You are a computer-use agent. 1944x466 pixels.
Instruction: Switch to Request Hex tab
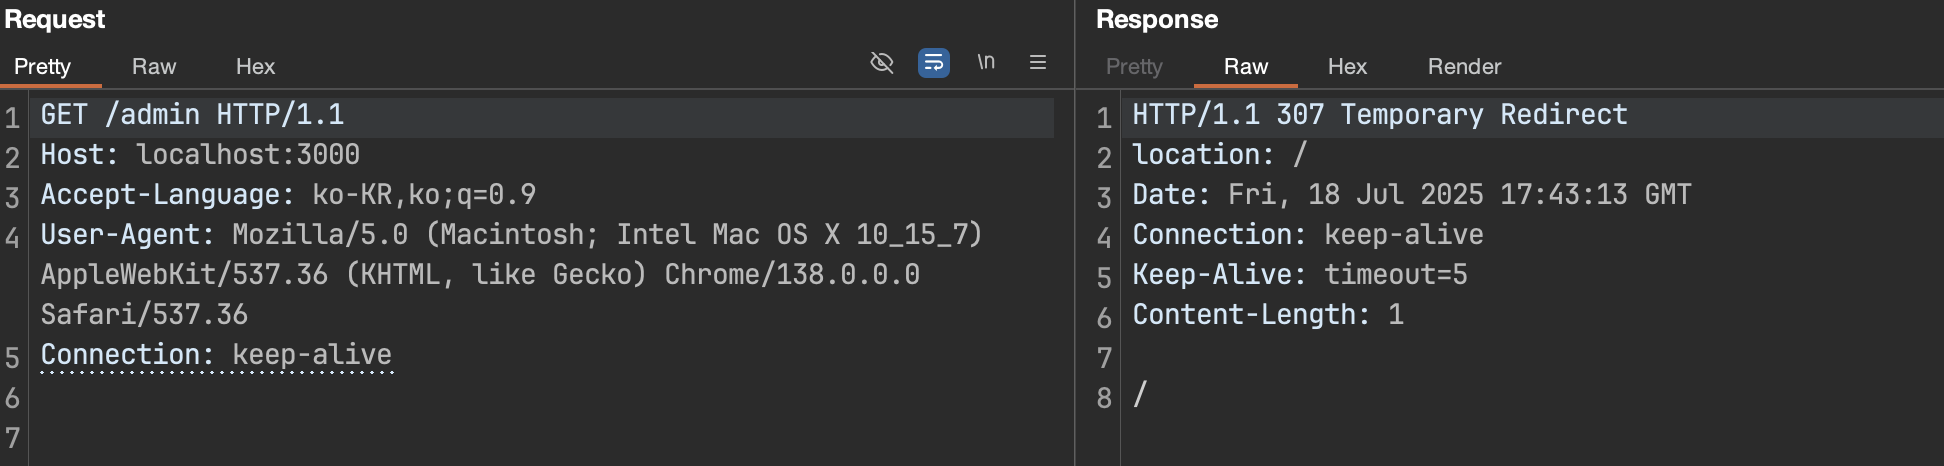[x=255, y=66]
